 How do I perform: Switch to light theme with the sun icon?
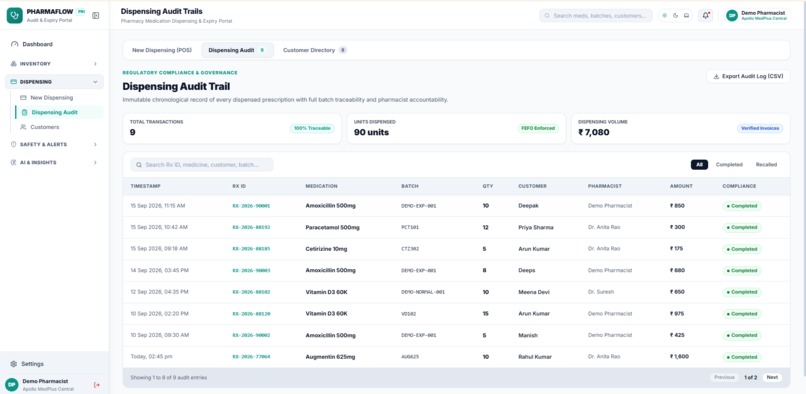pos(665,15)
